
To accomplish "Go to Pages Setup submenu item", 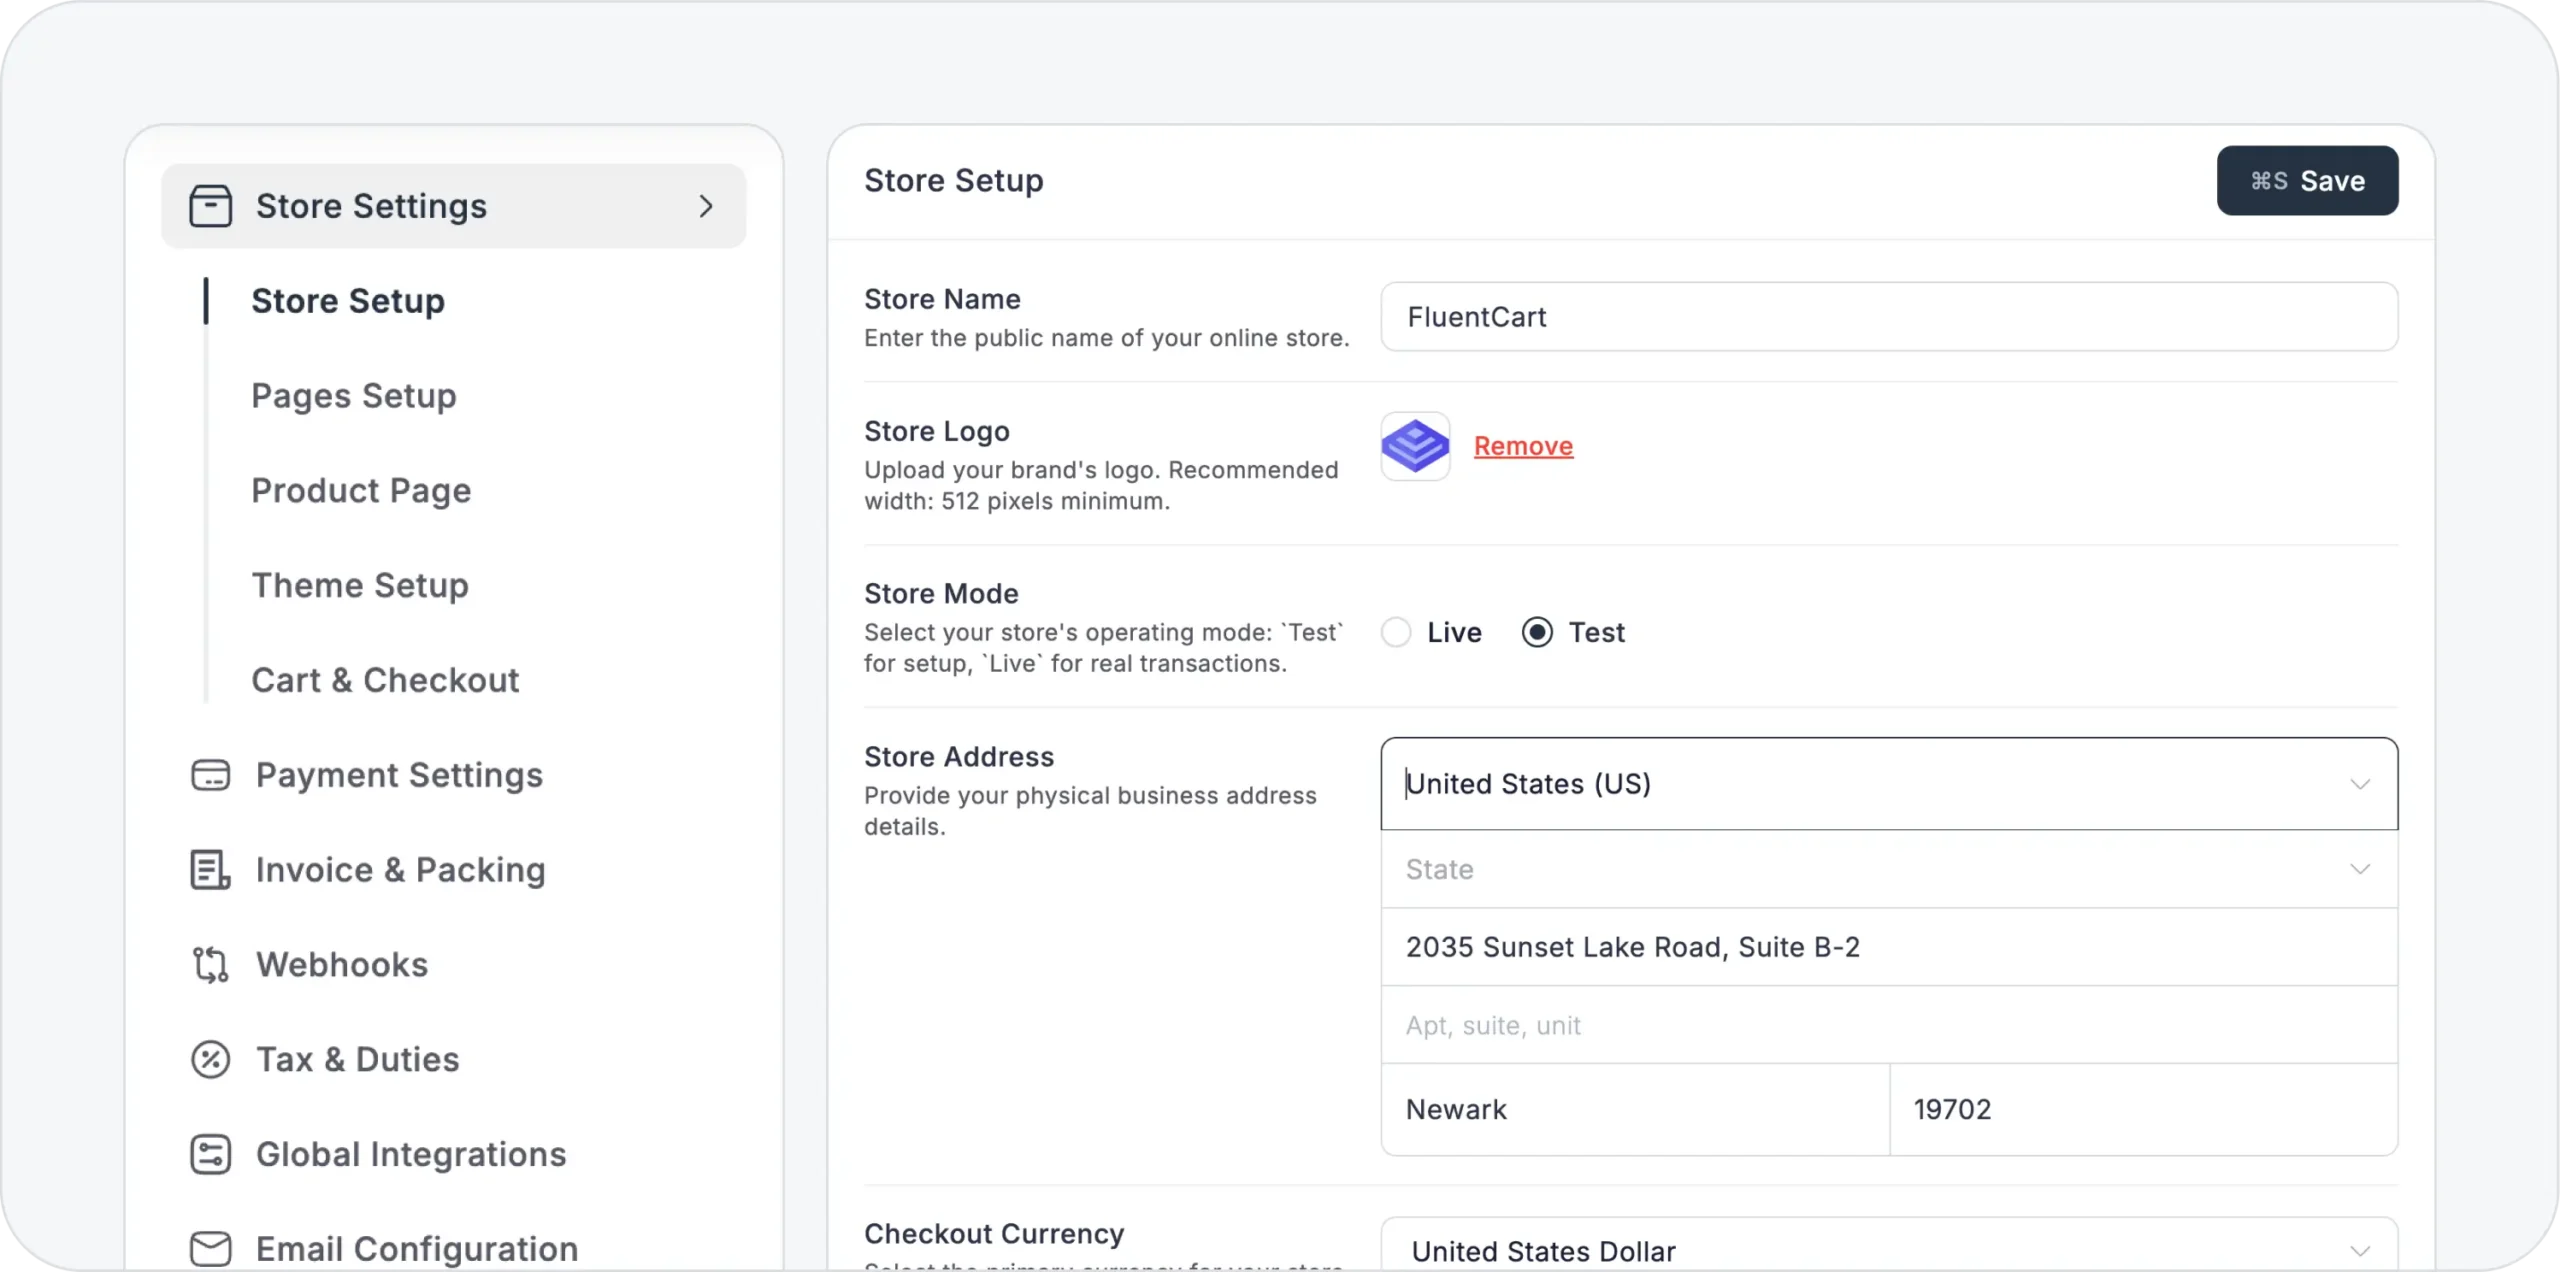I will (354, 396).
